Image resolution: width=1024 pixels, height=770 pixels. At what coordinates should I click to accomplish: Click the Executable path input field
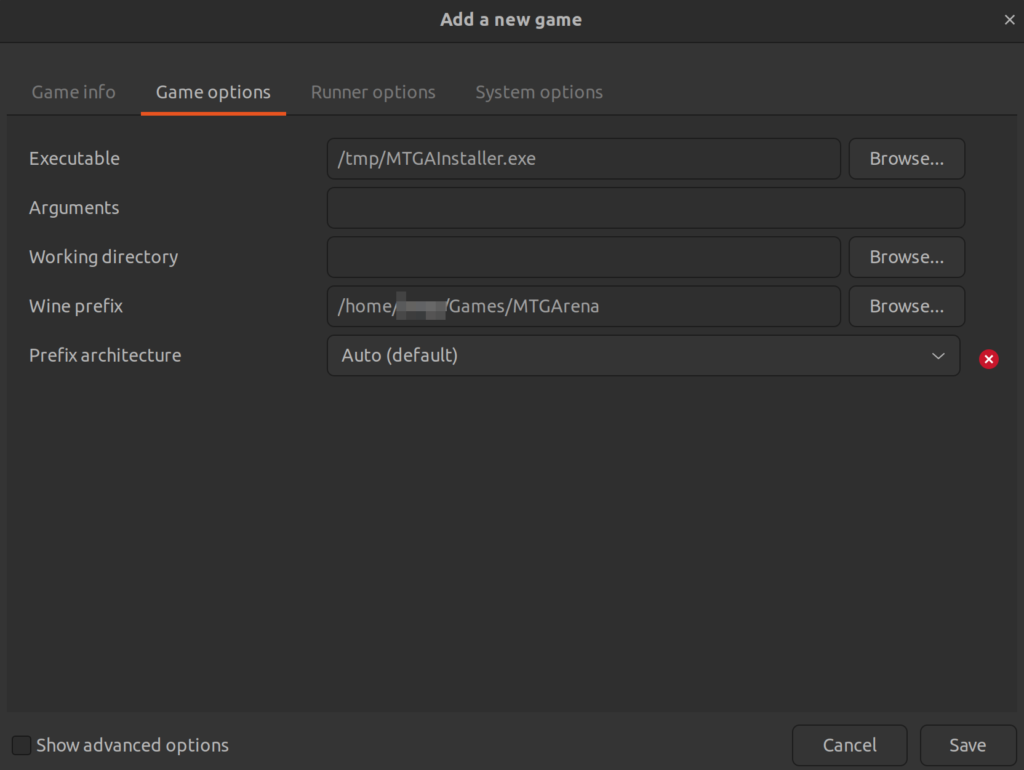(584, 158)
